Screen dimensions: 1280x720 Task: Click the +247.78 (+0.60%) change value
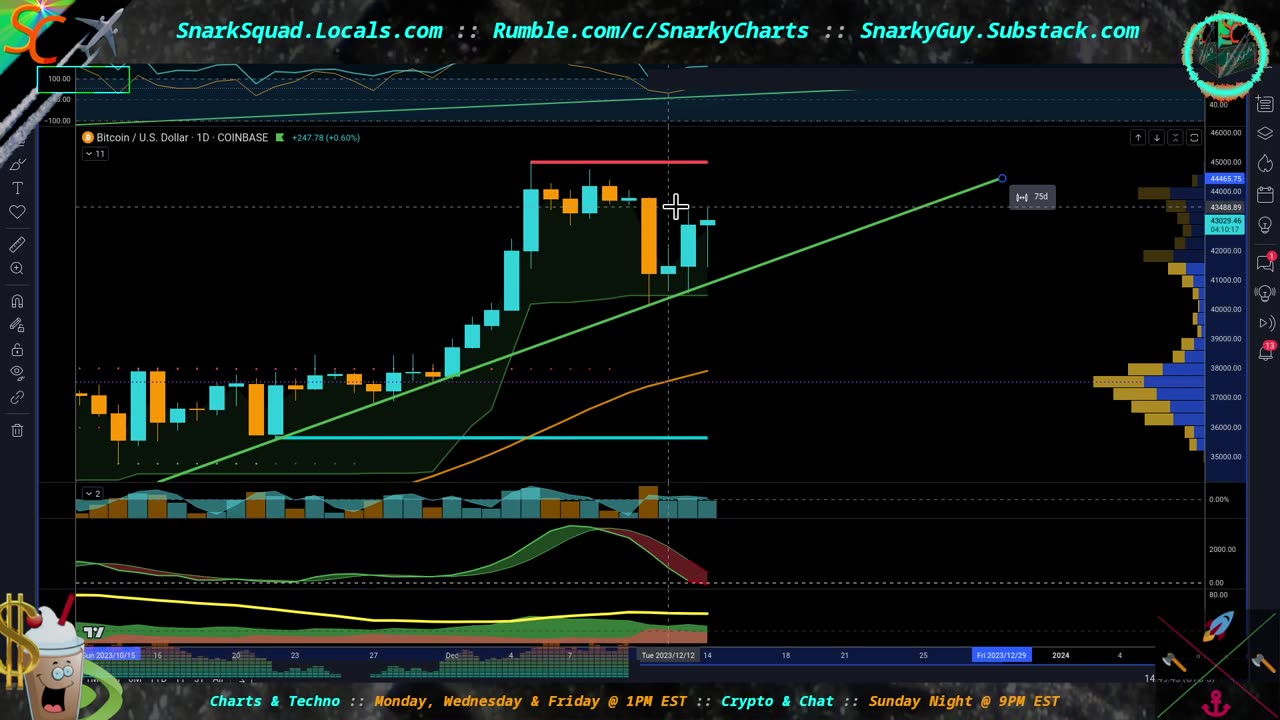pyautogui.click(x=326, y=138)
